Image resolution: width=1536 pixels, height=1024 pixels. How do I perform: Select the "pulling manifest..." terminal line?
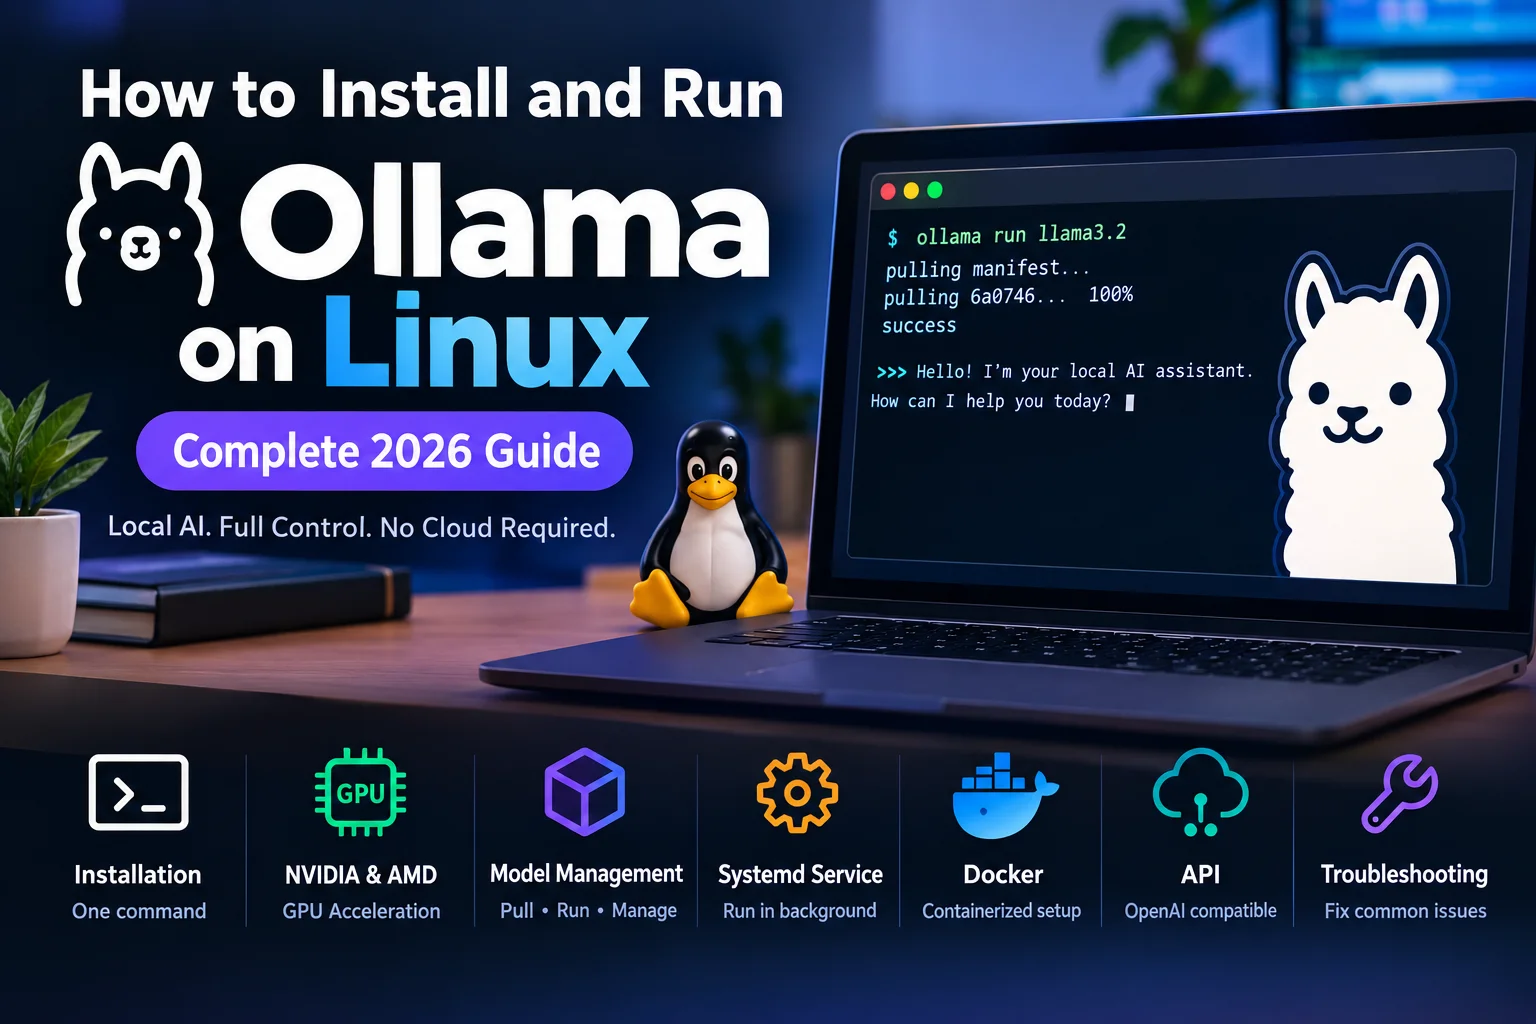click(987, 269)
